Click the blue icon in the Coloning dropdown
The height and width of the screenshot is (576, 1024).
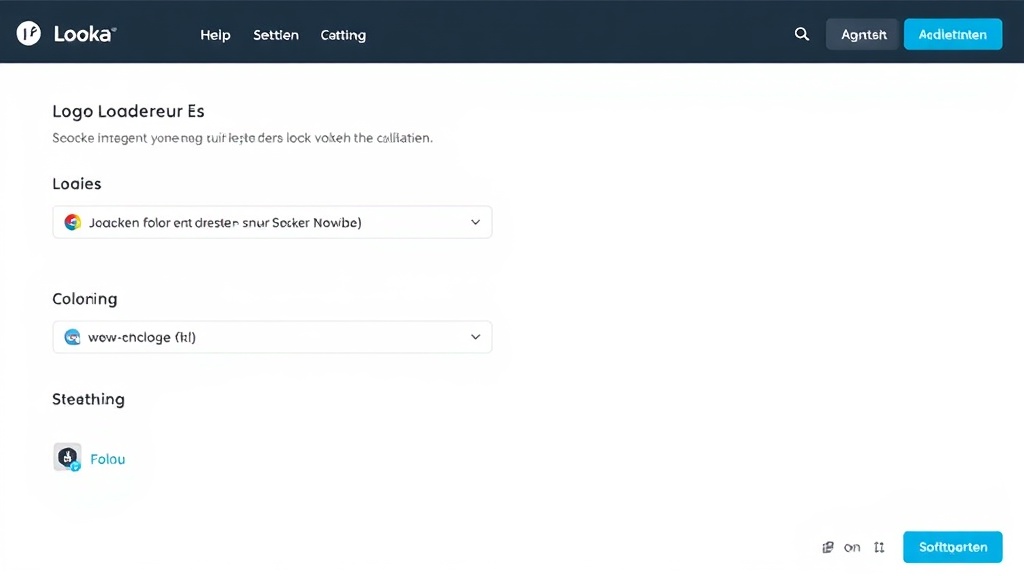(x=72, y=337)
